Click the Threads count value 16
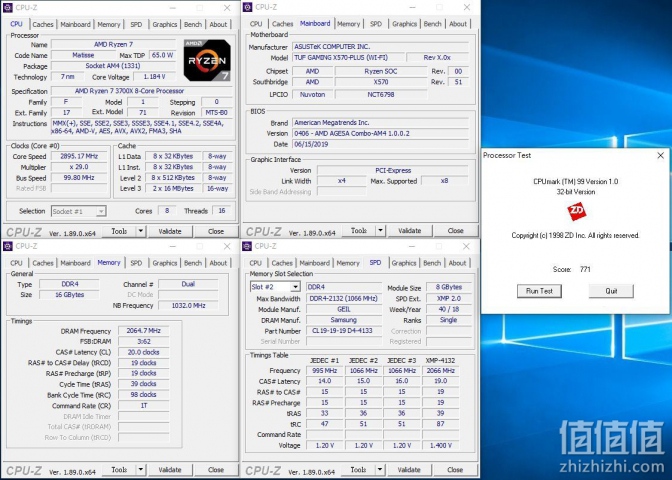The image size is (672, 480). (x=222, y=211)
